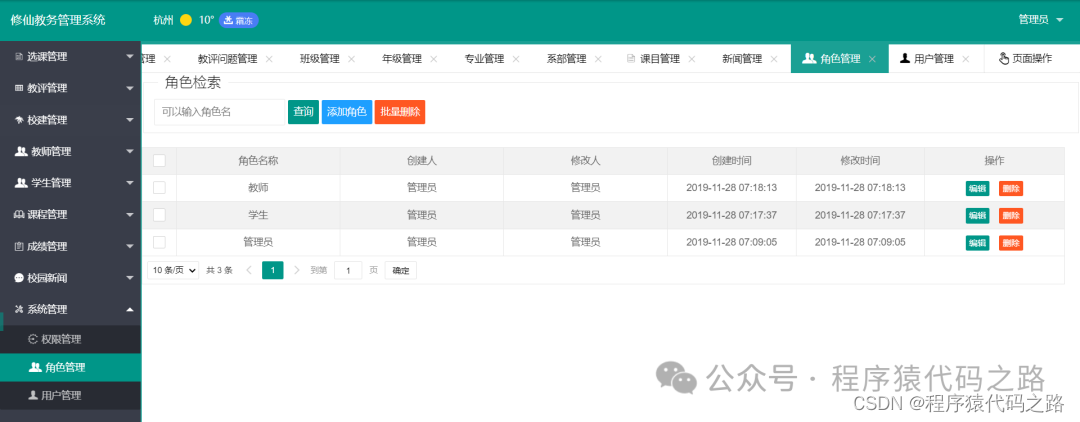The image size is (1080, 422).
Task: Click the 校建管理 sidebar icon
Action: pos(19,120)
